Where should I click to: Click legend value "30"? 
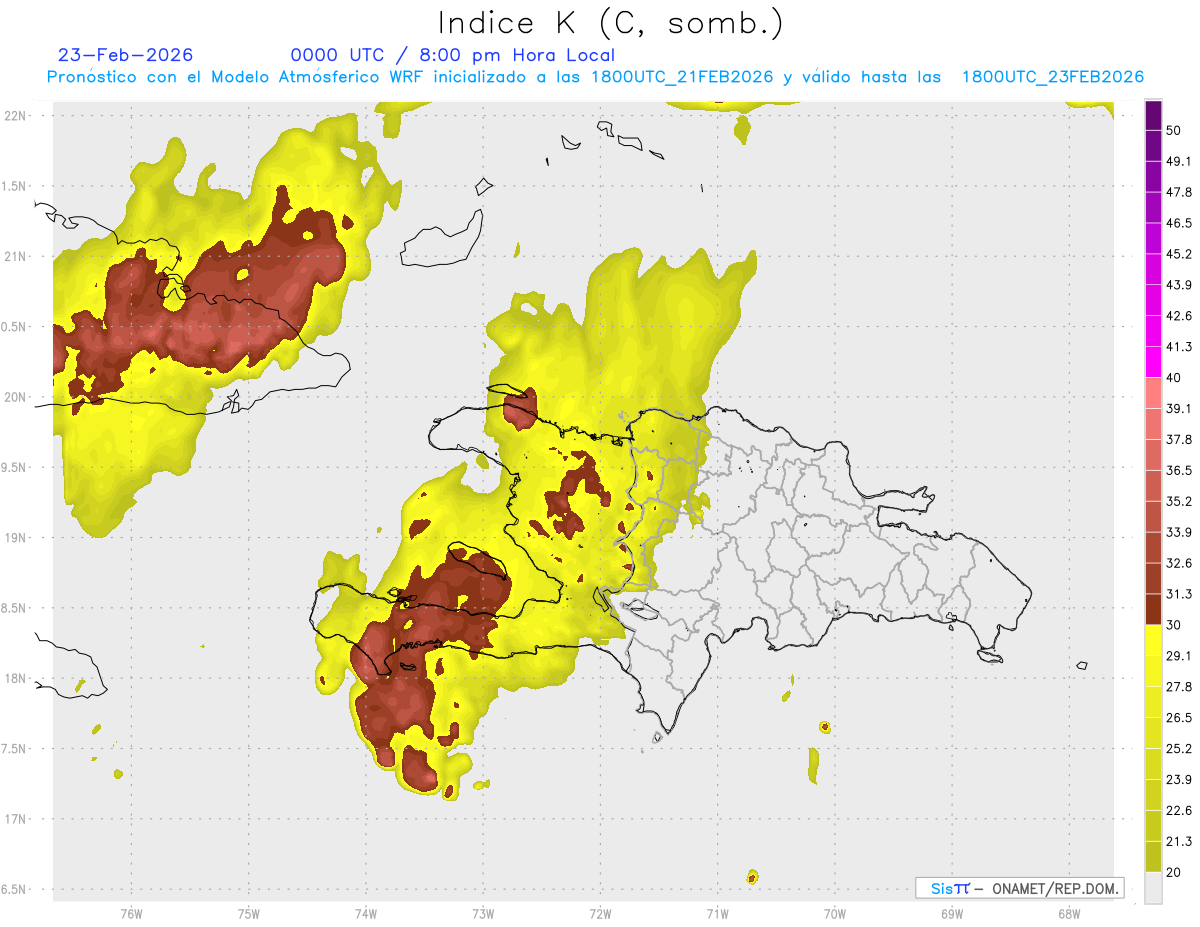tap(1174, 625)
